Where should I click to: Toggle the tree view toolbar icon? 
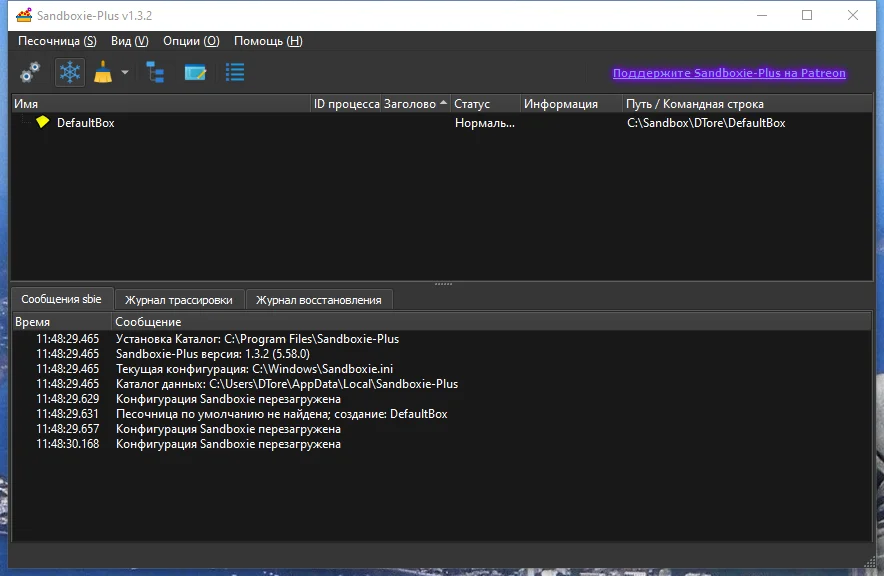coord(155,72)
